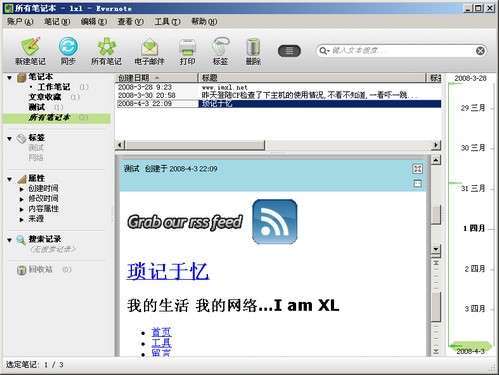Click the search magnifier dropdown icon
The height and width of the screenshot is (375, 499).
pos(324,51)
